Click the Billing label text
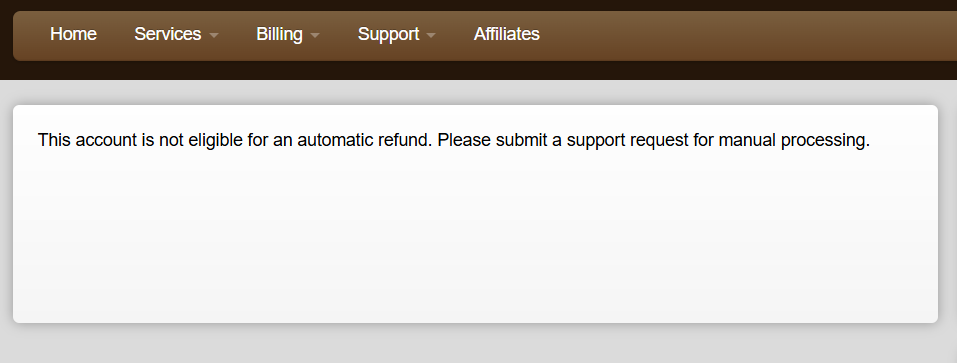957x363 pixels. pos(280,34)
